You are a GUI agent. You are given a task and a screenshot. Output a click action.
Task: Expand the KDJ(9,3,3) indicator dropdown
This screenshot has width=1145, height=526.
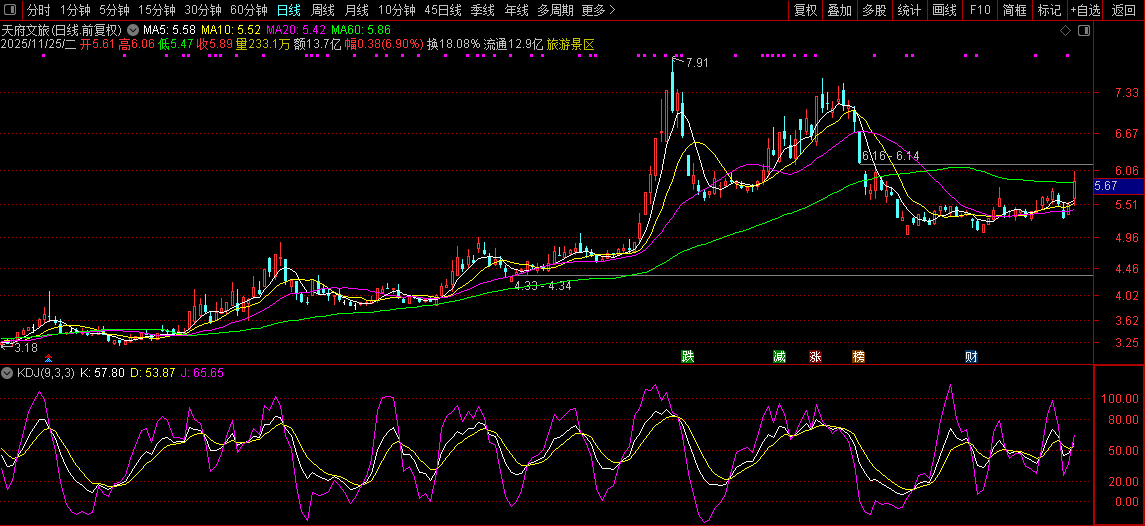click(x=9, y=372)
